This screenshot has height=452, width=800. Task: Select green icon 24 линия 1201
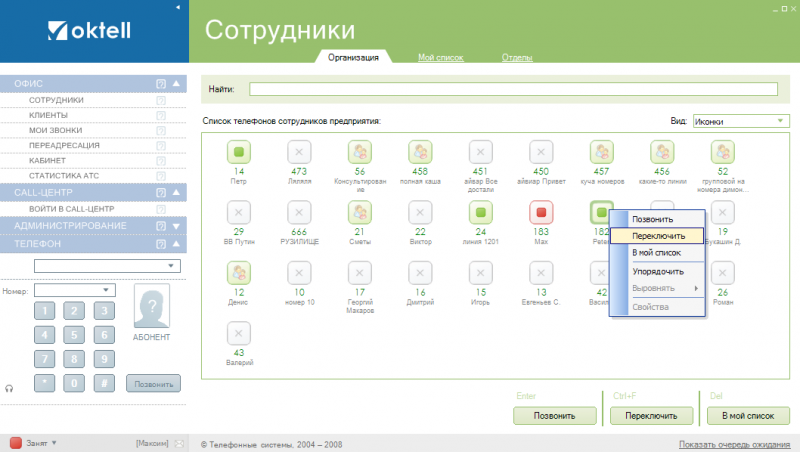[481, 212]
